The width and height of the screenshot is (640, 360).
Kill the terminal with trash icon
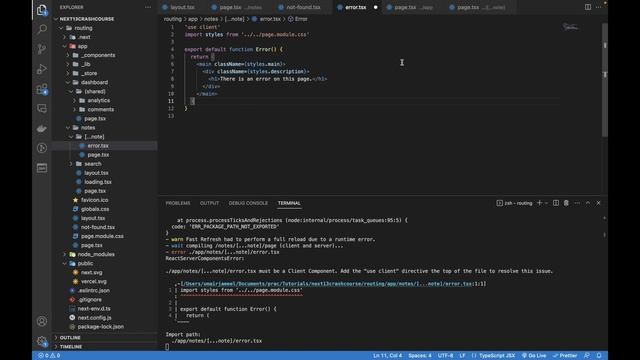[x=566, y=203]
